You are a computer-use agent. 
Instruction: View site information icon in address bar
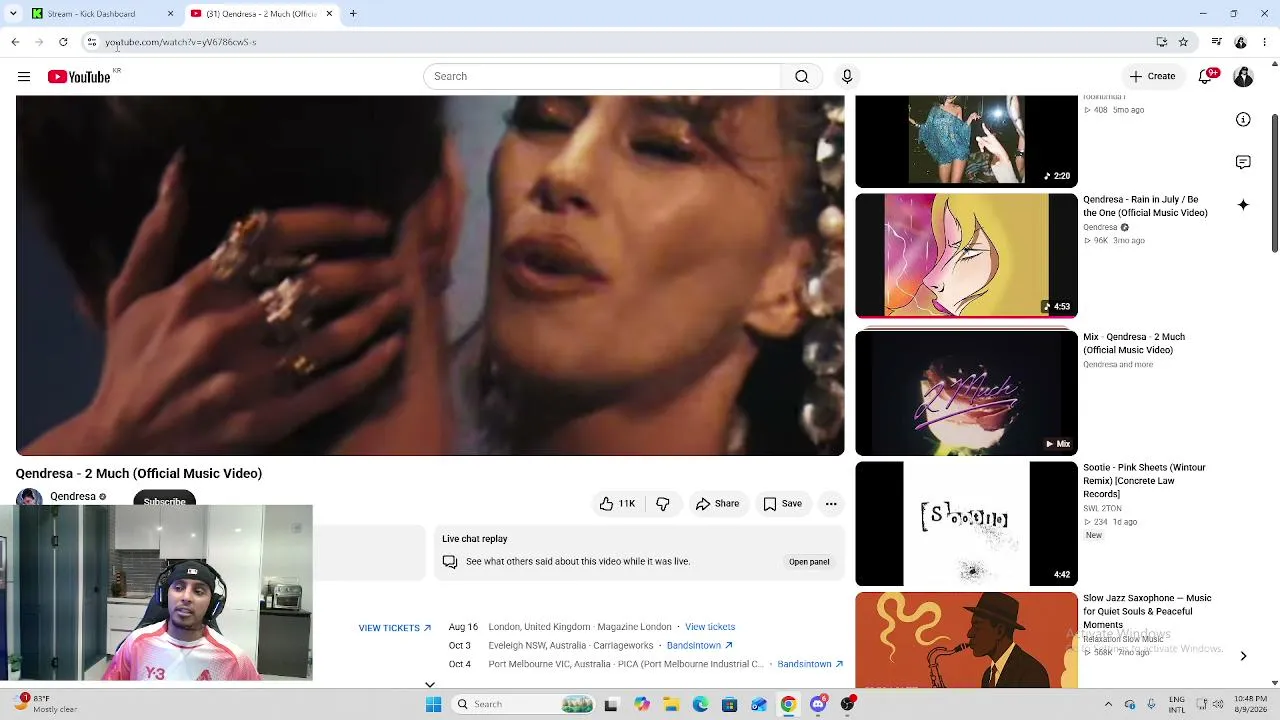point(91,42)
